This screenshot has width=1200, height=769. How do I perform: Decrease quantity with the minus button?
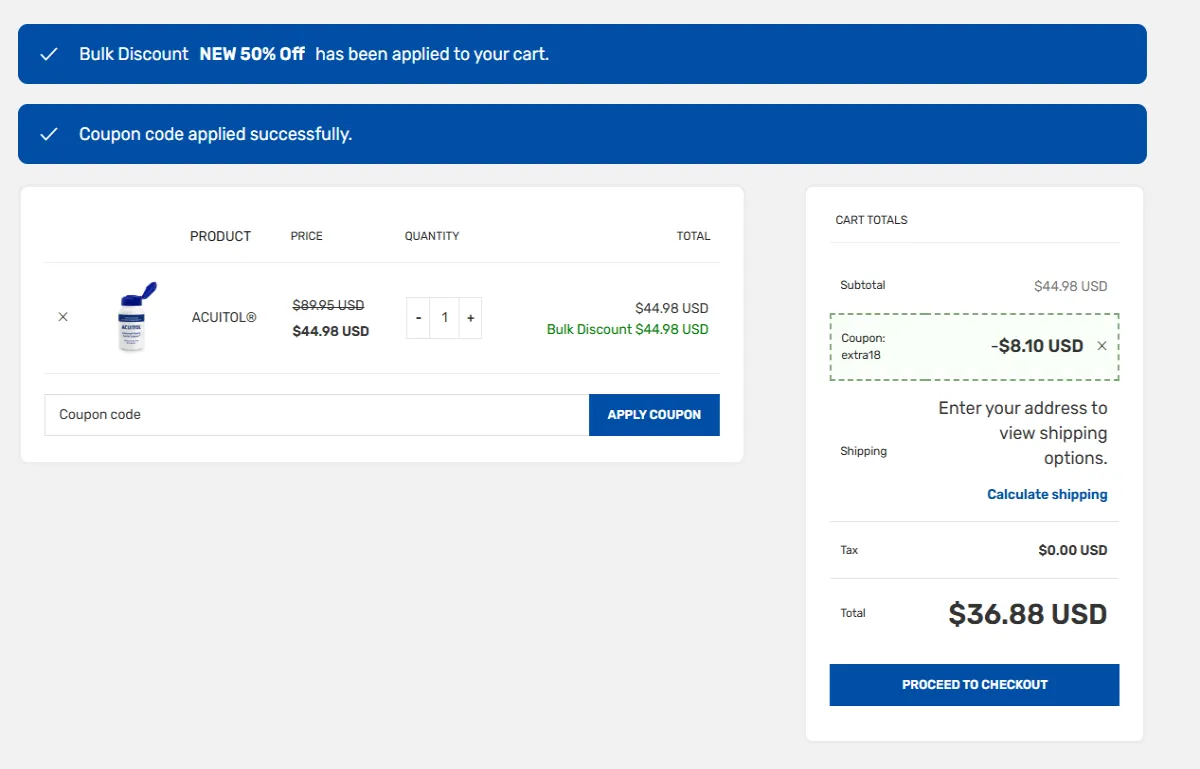tap(418, 318)
